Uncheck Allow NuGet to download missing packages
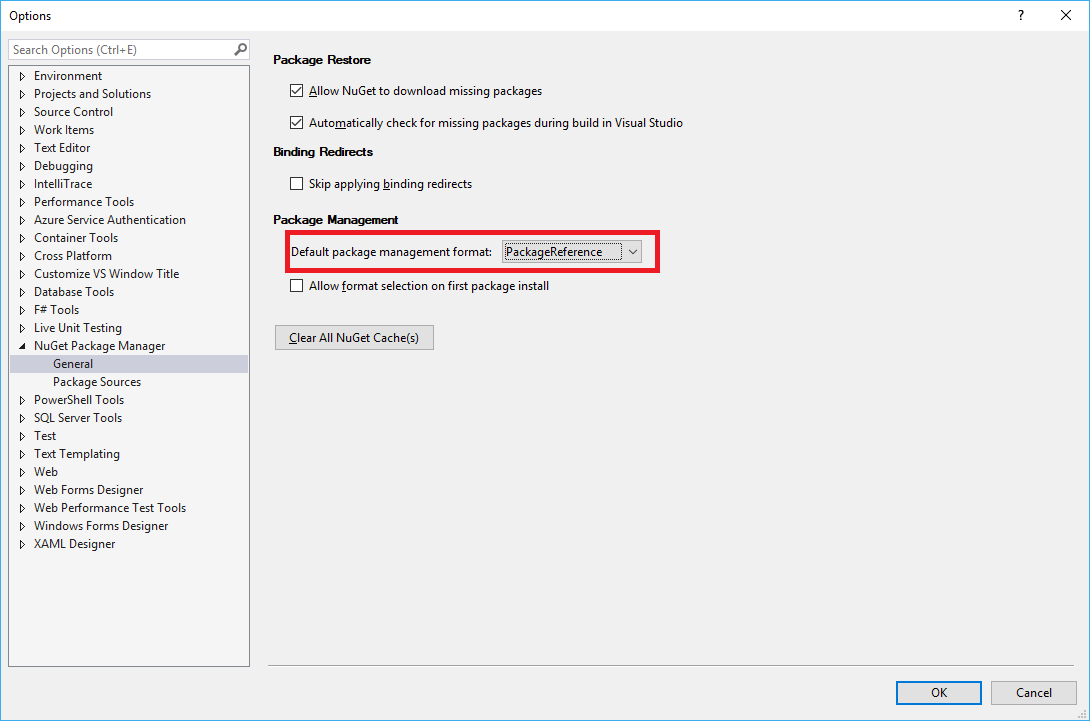1090x721 pixels. [x=296, y=91]
